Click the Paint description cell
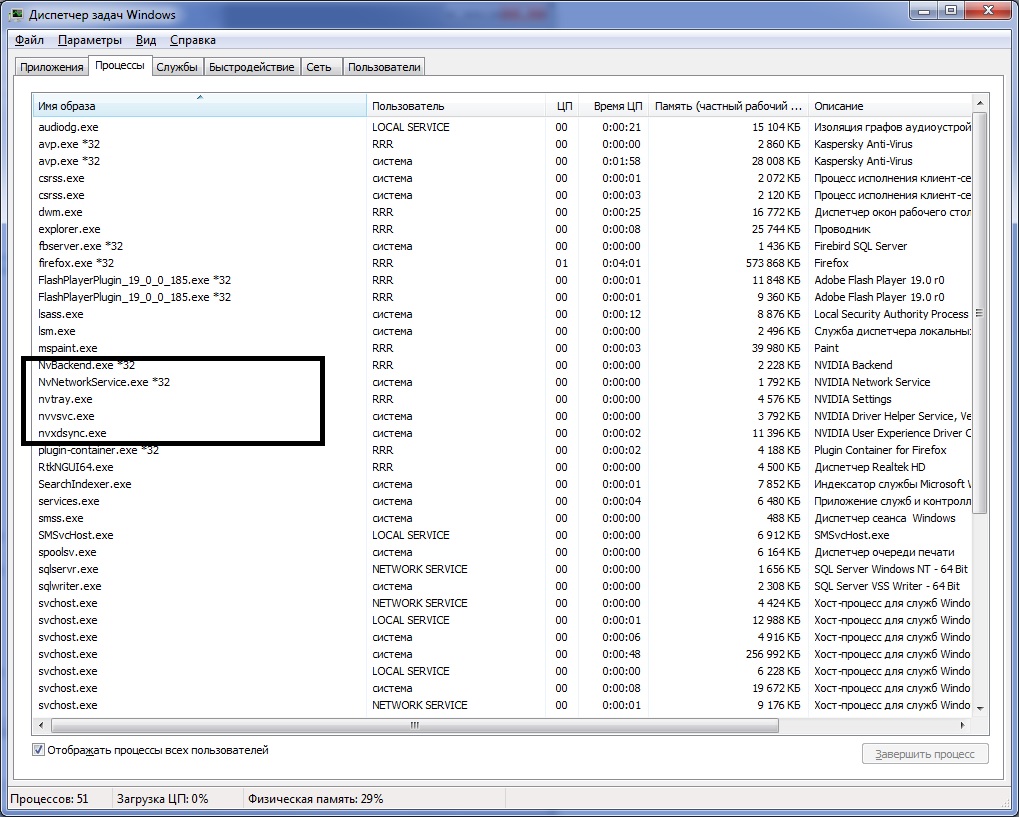Image resolution: width=1019 pixels, height=817 pixels. (827, 348)
